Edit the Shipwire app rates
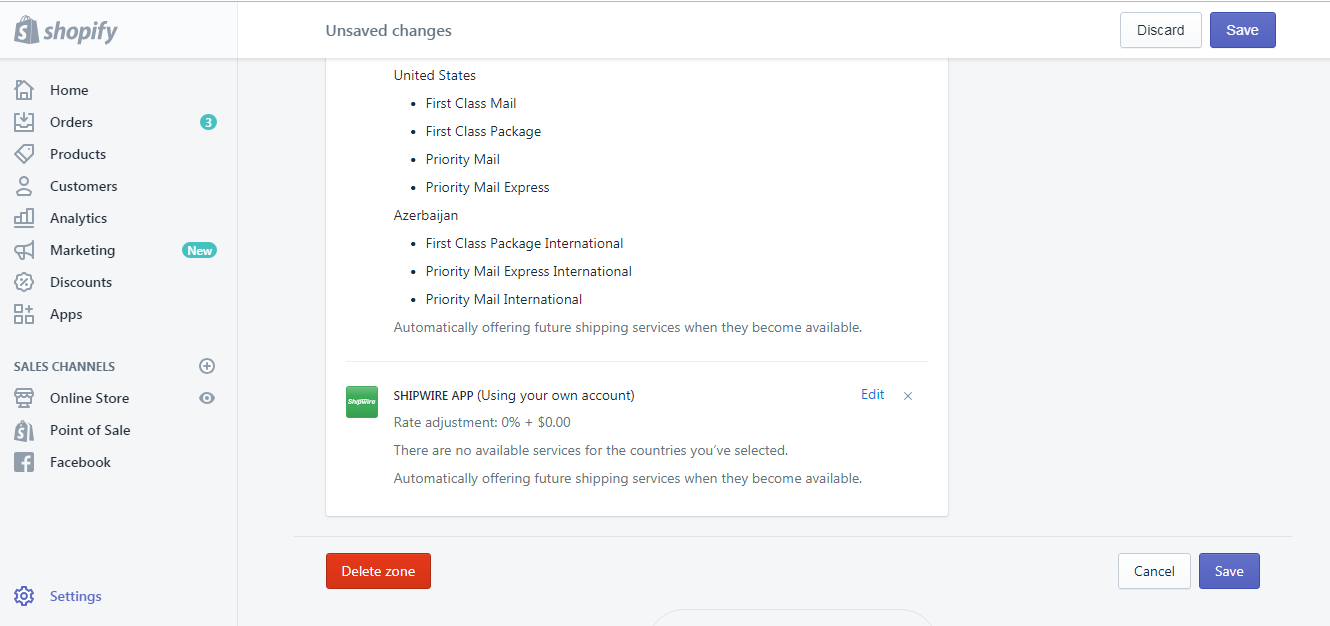 pos(872,394)
